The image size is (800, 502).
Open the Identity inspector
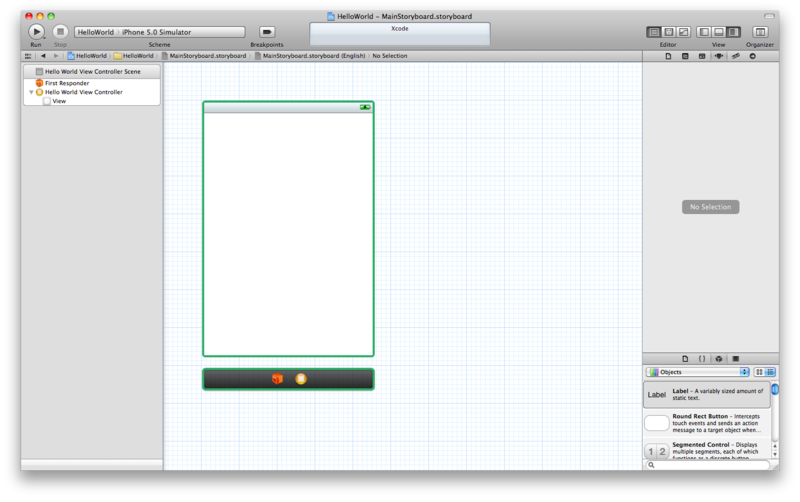pyautogui.click(x=702, y=56)
